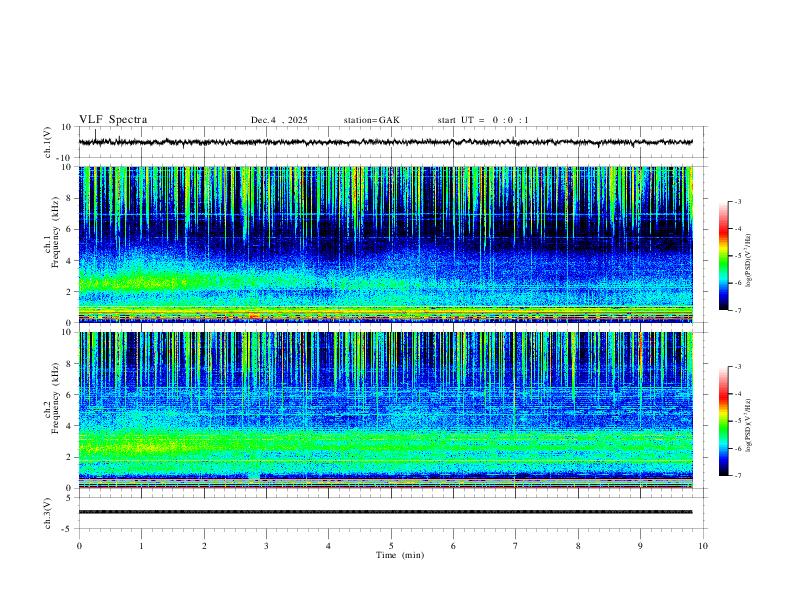792x612 pixels.
Task: Select the ch.1 colorbar "log(PSD)(V²/Hz)" label
Action: tap(748, 261)
